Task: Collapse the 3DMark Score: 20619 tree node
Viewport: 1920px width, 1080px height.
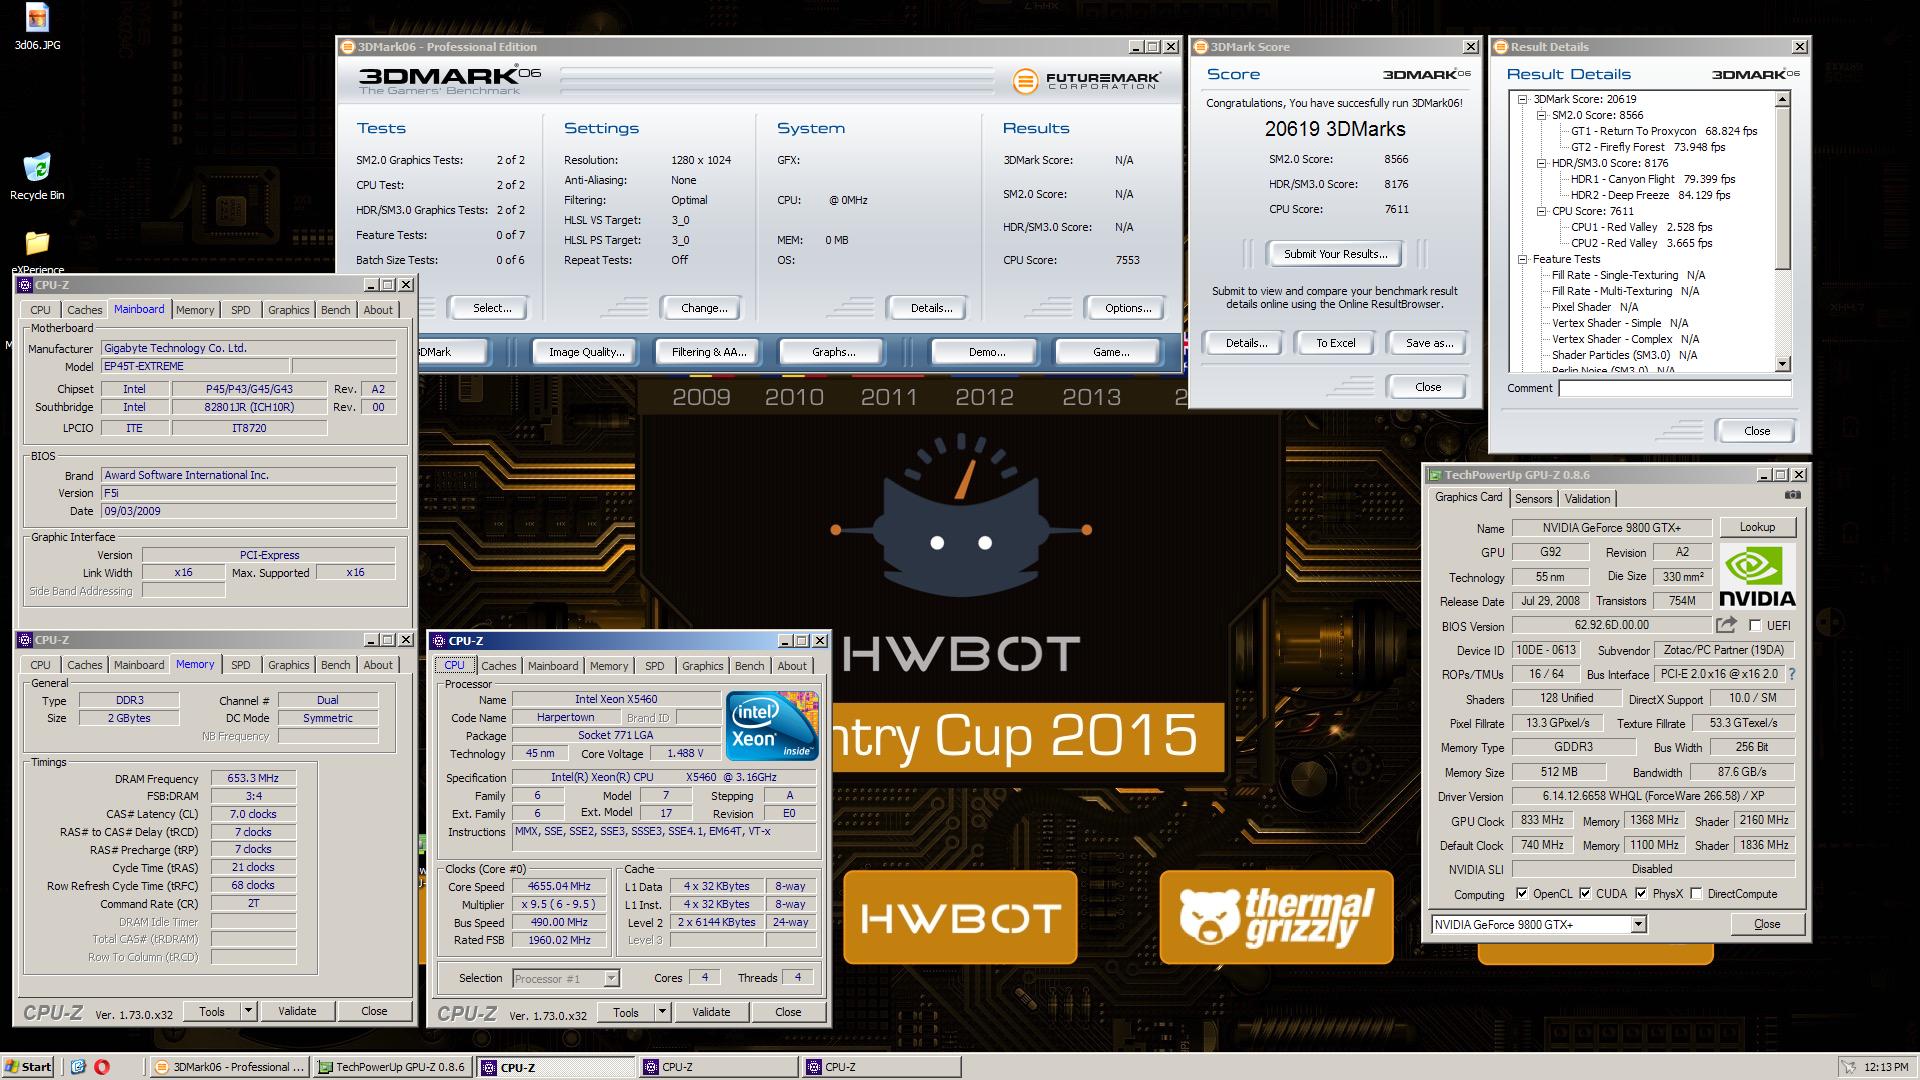Action: pos(1523,99)
